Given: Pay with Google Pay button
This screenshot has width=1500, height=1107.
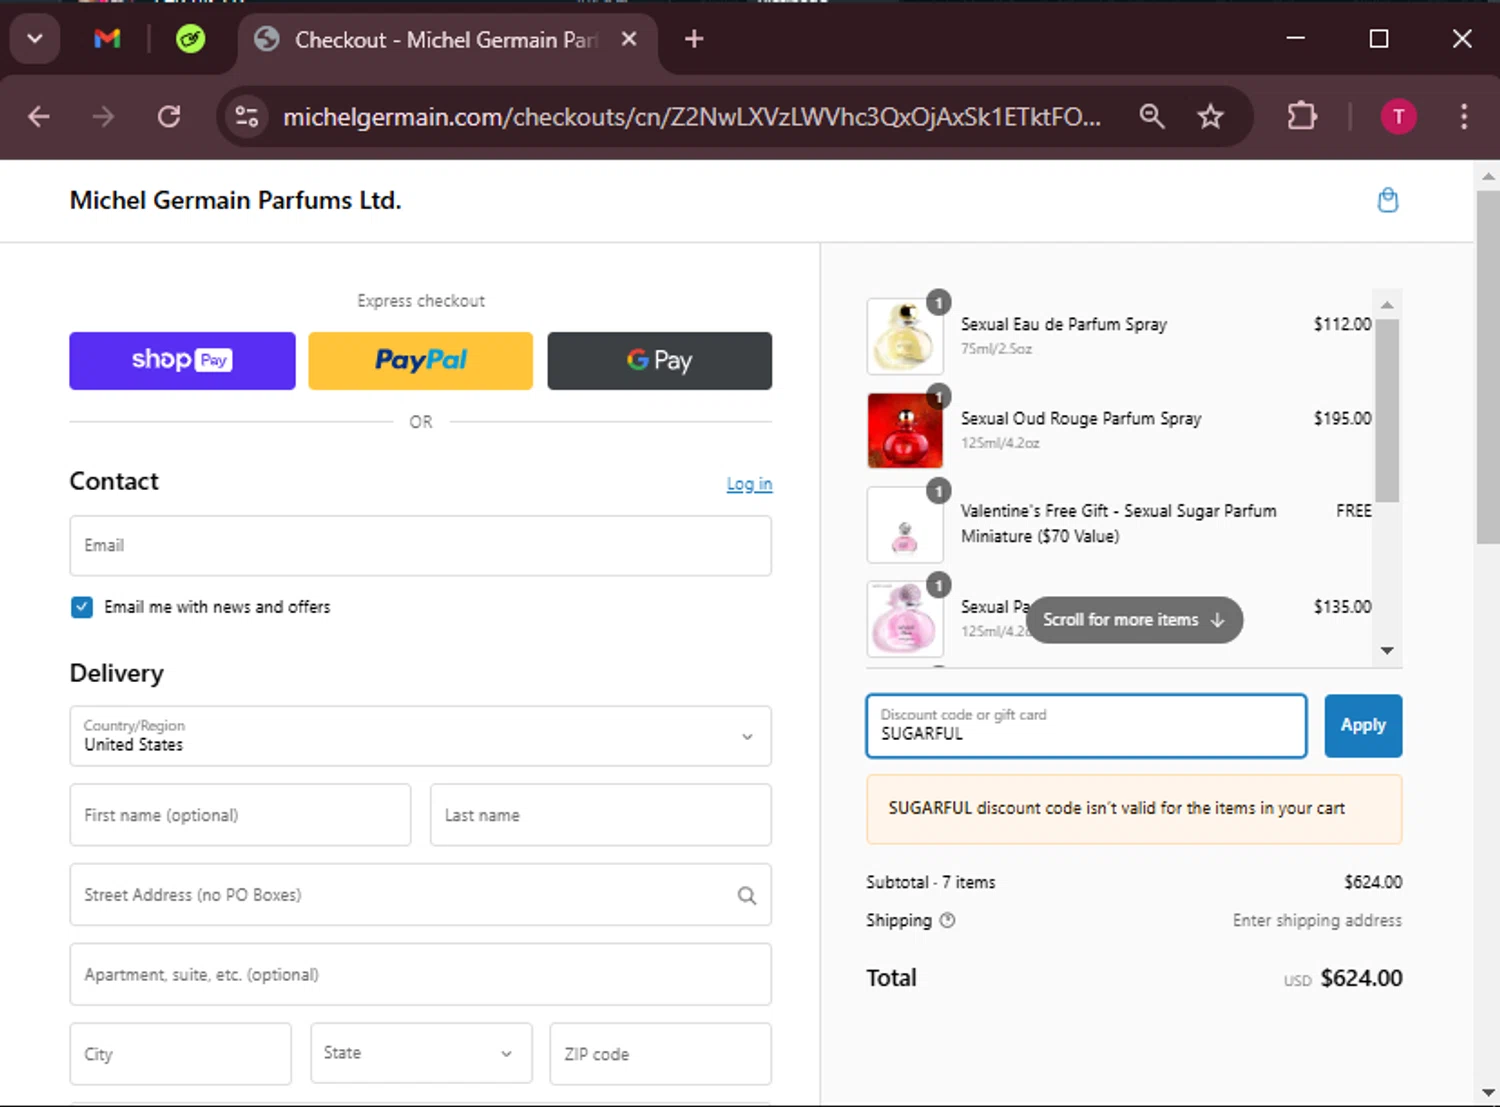Looking at the screenshot, I should (660, 361).
